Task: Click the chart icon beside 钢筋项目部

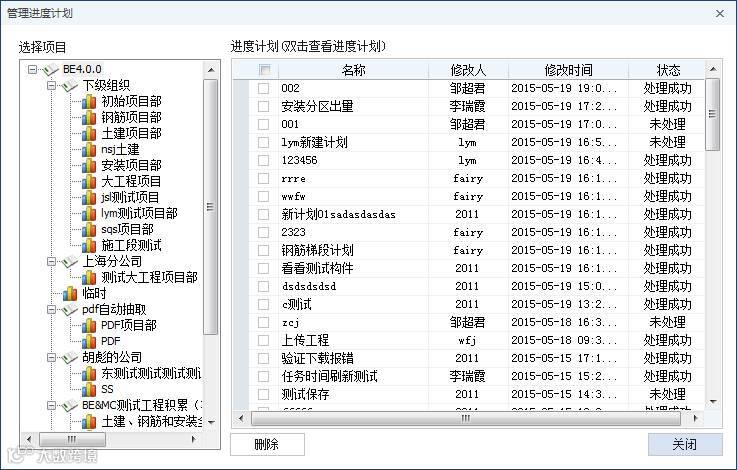Action: 89,118
